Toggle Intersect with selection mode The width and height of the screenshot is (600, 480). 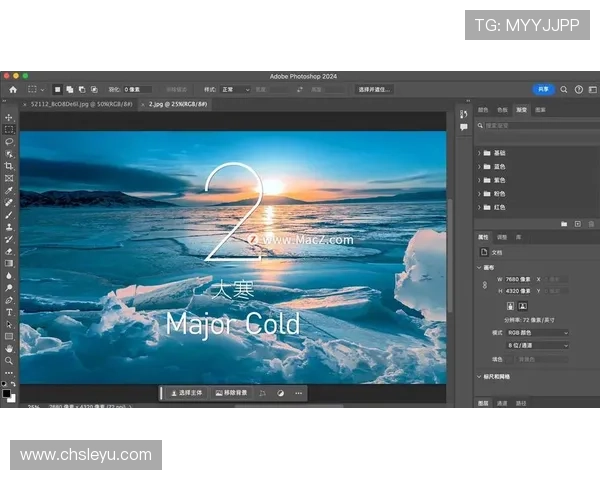point(93,89)
